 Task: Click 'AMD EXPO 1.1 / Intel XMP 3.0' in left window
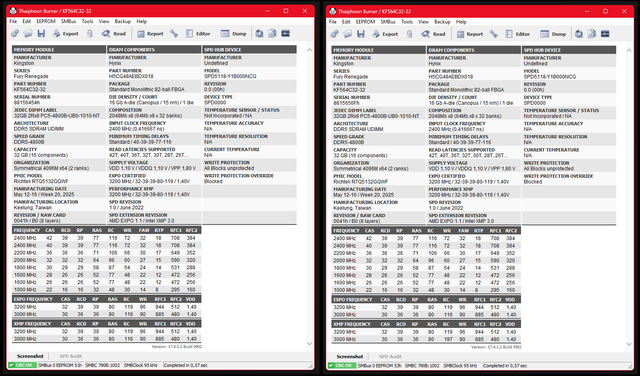[x=141, y=220]
